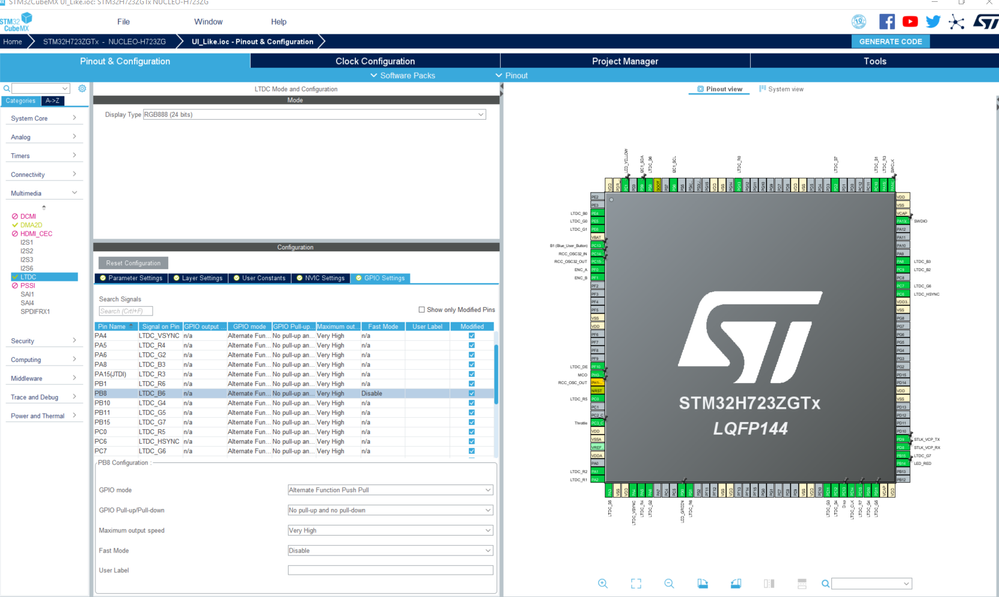Switch to Clock Configuration tab
The width and height of the screenshot is (999, 597).
point(375,61)
